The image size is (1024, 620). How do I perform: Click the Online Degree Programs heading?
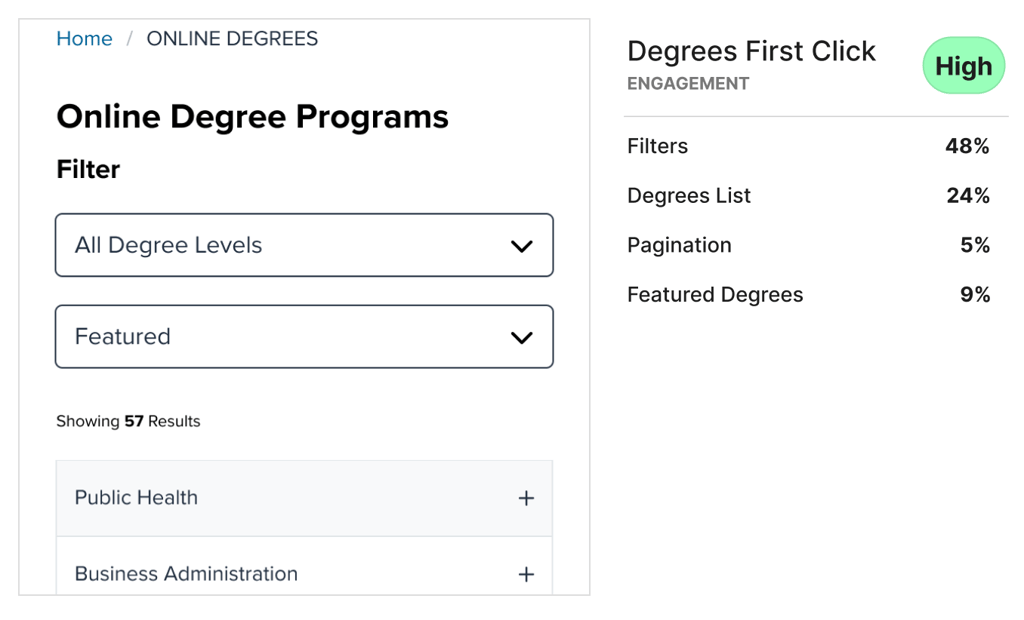pyautogui.click(x=253, y=117)
